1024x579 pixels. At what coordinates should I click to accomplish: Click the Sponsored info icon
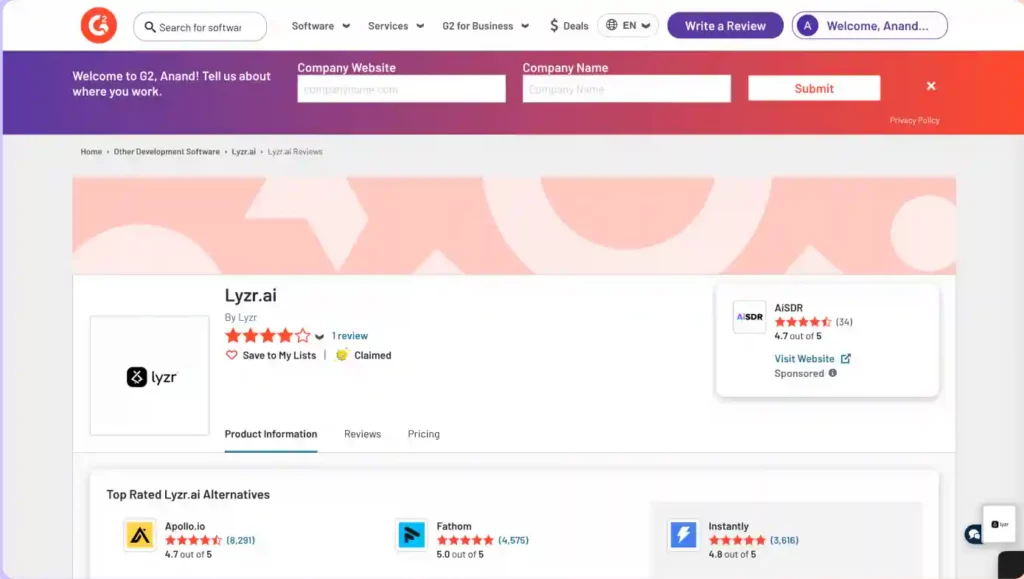click(x=833, y=373)
